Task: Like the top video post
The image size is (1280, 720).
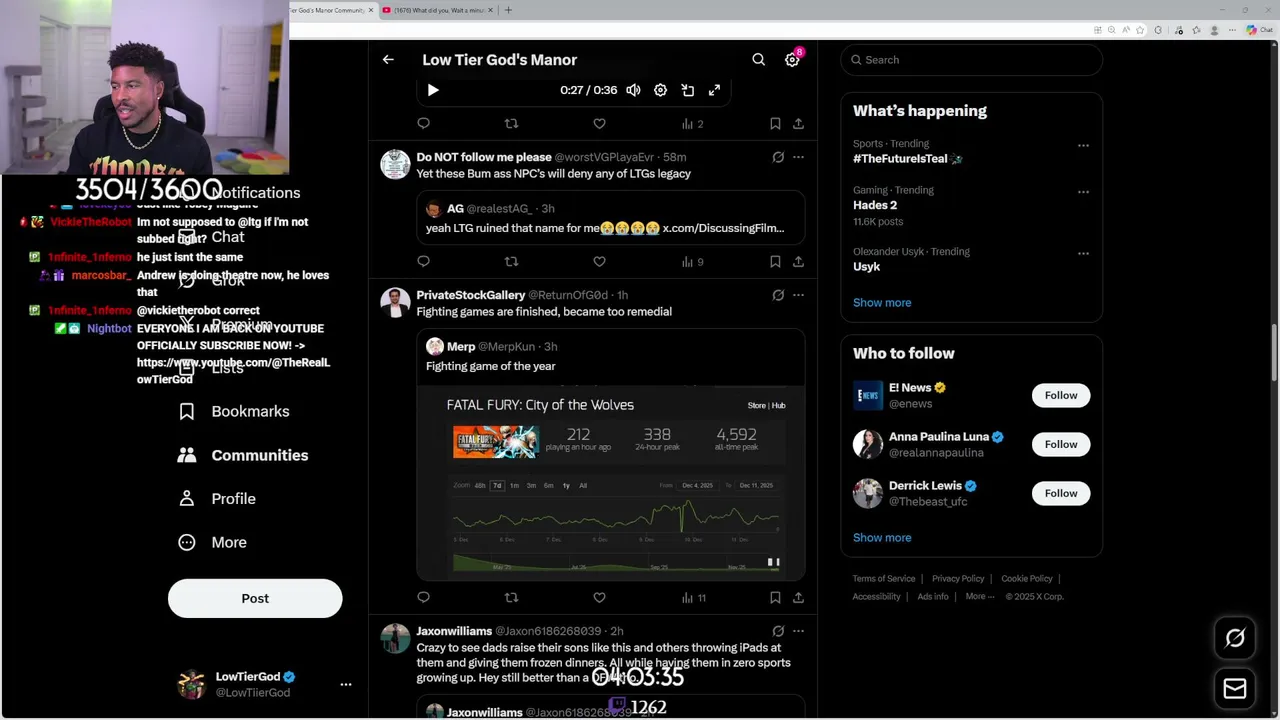Action: coord(599,124)
